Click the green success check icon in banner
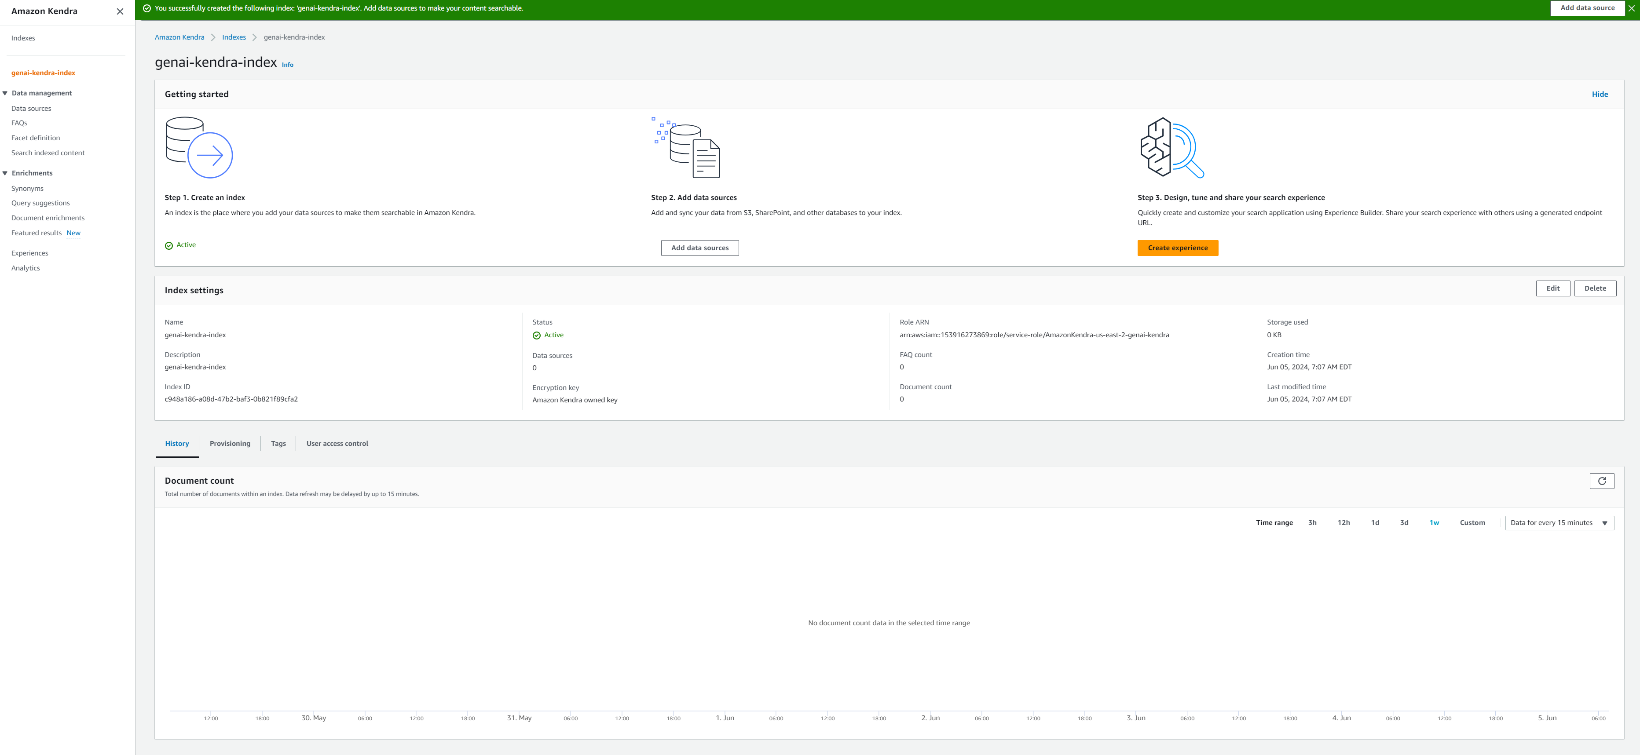This screenshot has width=1640, height=755. click(x=147, y=8)
